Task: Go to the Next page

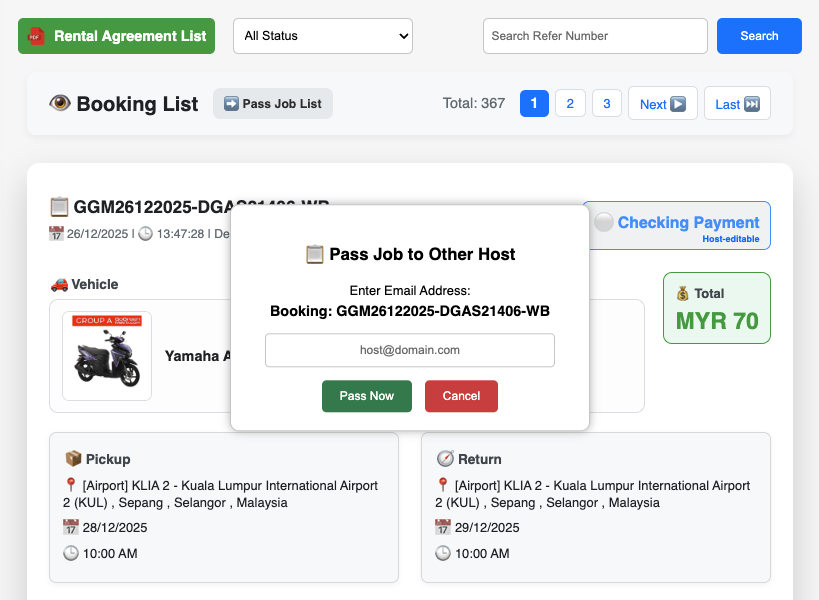Action: (662, 104)
